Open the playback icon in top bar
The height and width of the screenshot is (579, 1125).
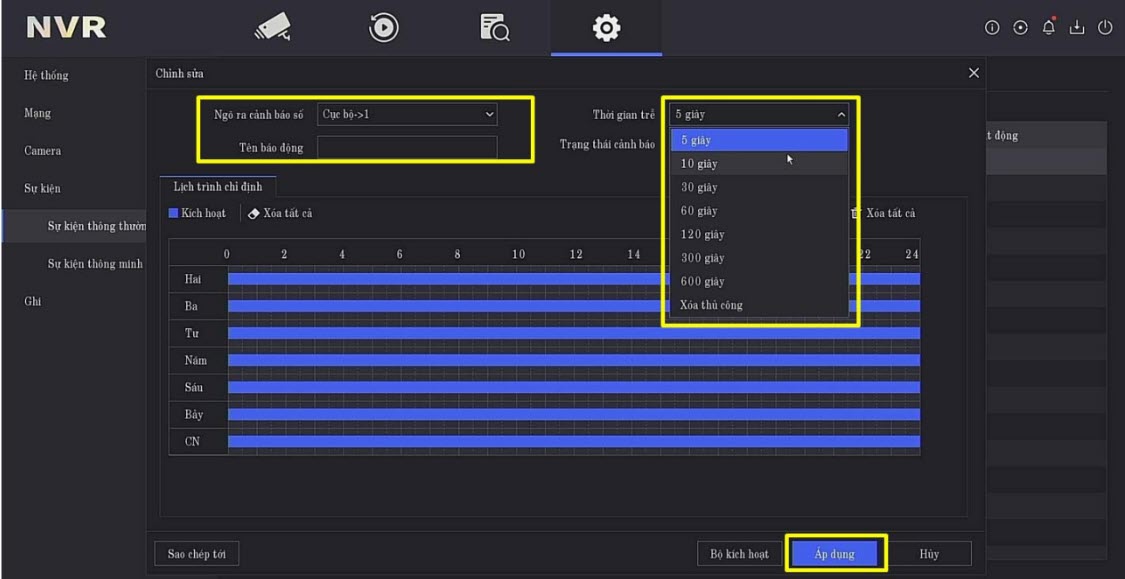coord(383,28)
